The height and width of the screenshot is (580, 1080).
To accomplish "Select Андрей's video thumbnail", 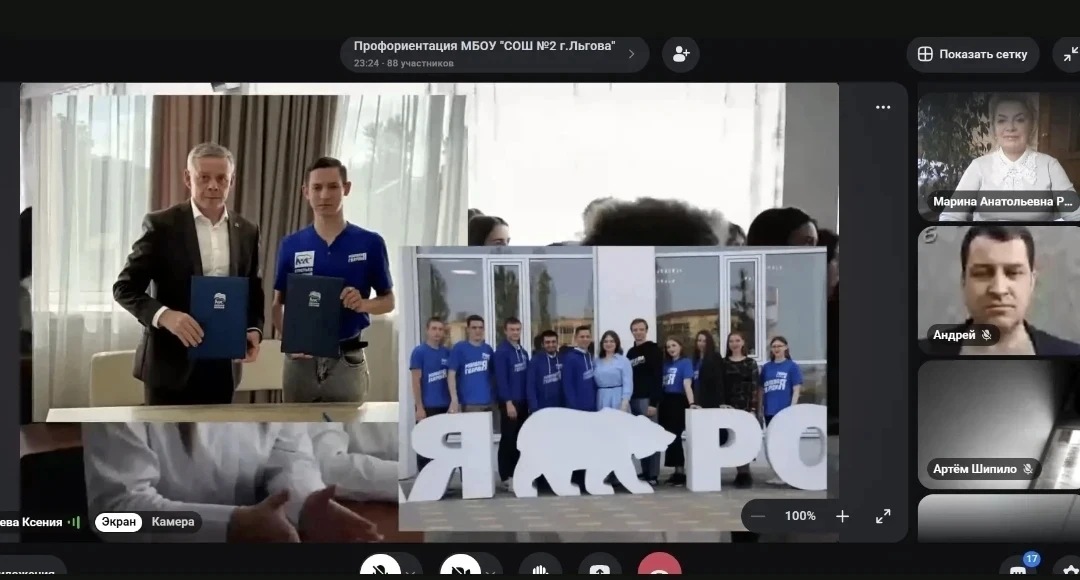I will (x=999, y=290).
